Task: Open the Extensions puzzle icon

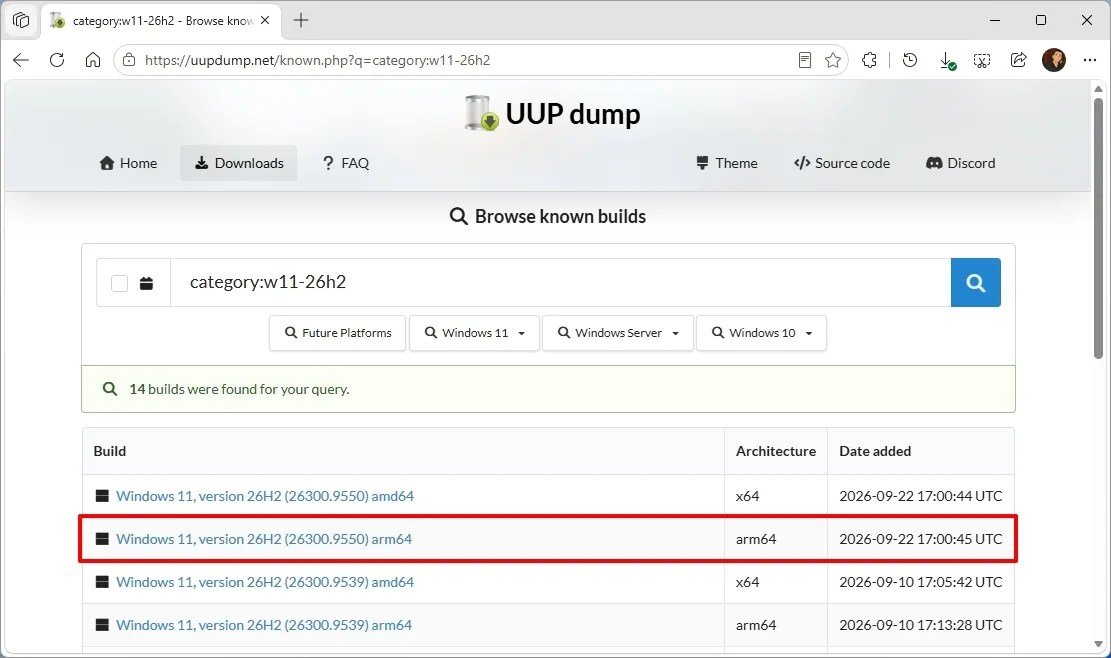Action: click(869, 60)
